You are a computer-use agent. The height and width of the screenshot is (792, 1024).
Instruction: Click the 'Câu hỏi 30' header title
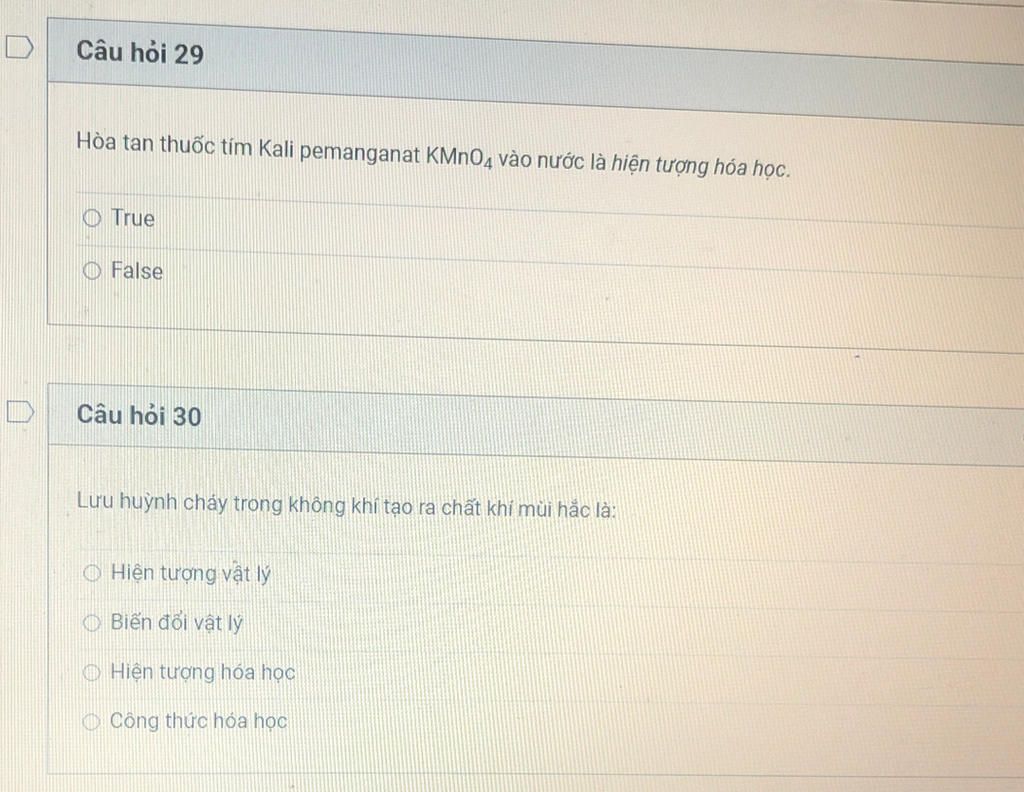(x=139, y=415)
